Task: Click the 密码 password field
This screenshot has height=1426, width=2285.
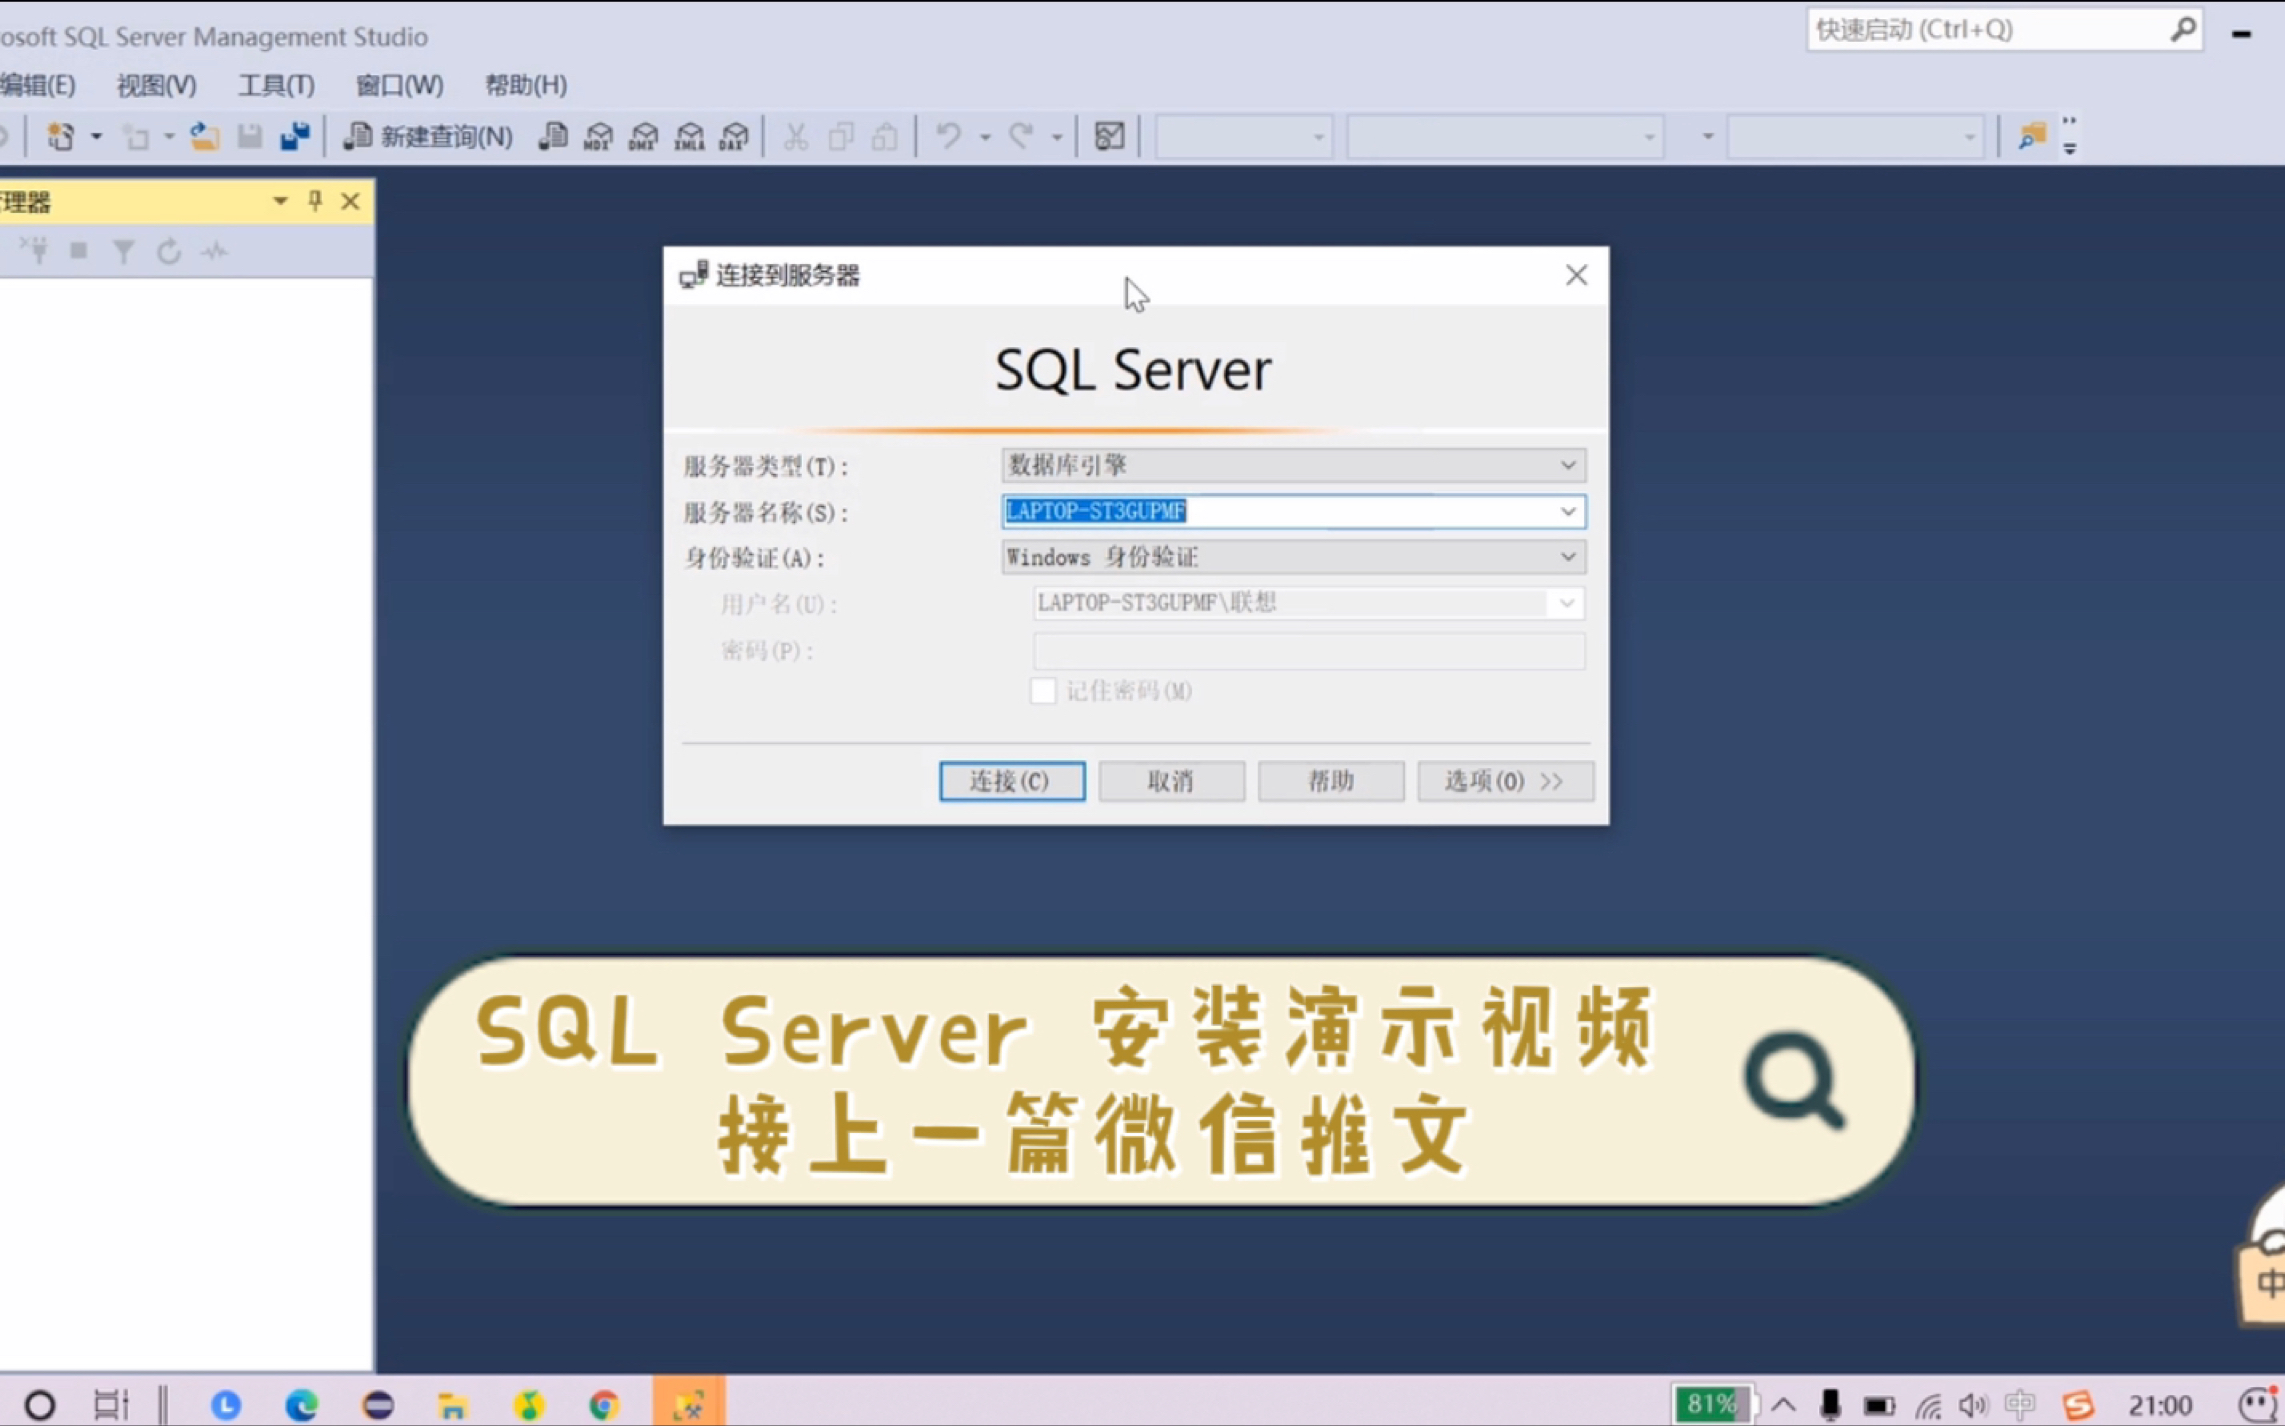Action: click(x=1309, y=650)
